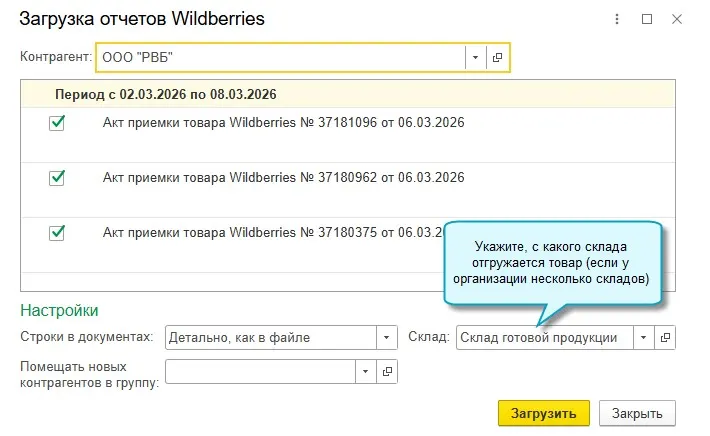
Task: Close the Wildberries report upload dialog
Action: [x=677, y=19]
